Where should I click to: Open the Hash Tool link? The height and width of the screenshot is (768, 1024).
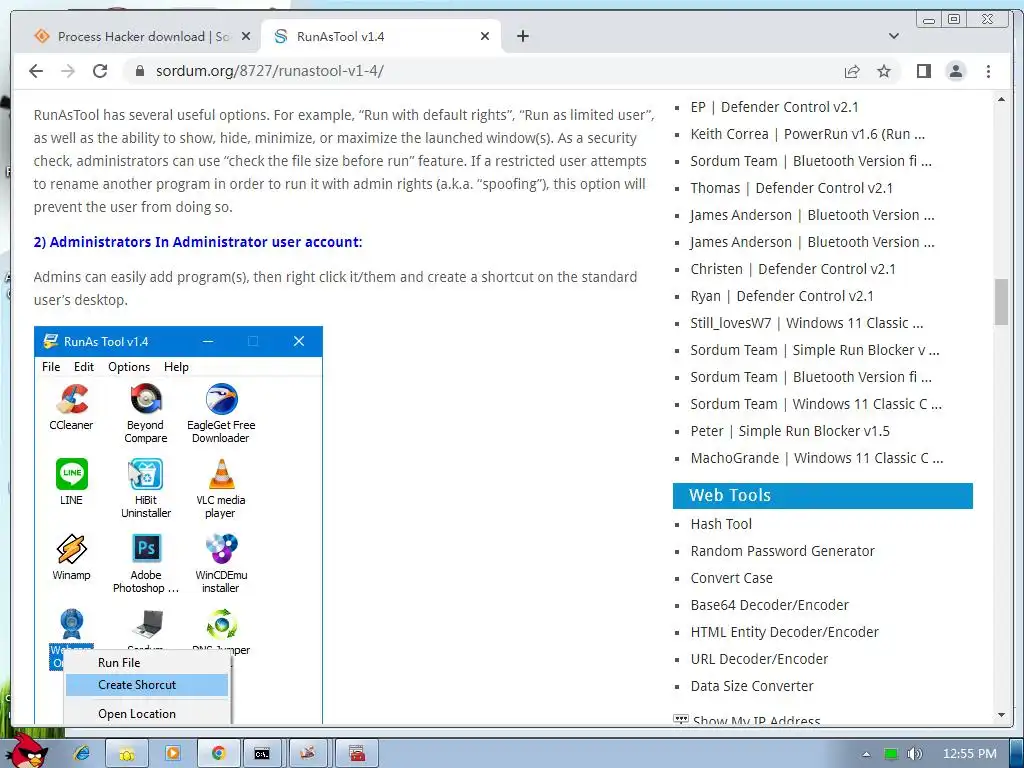tap(721, 524)
